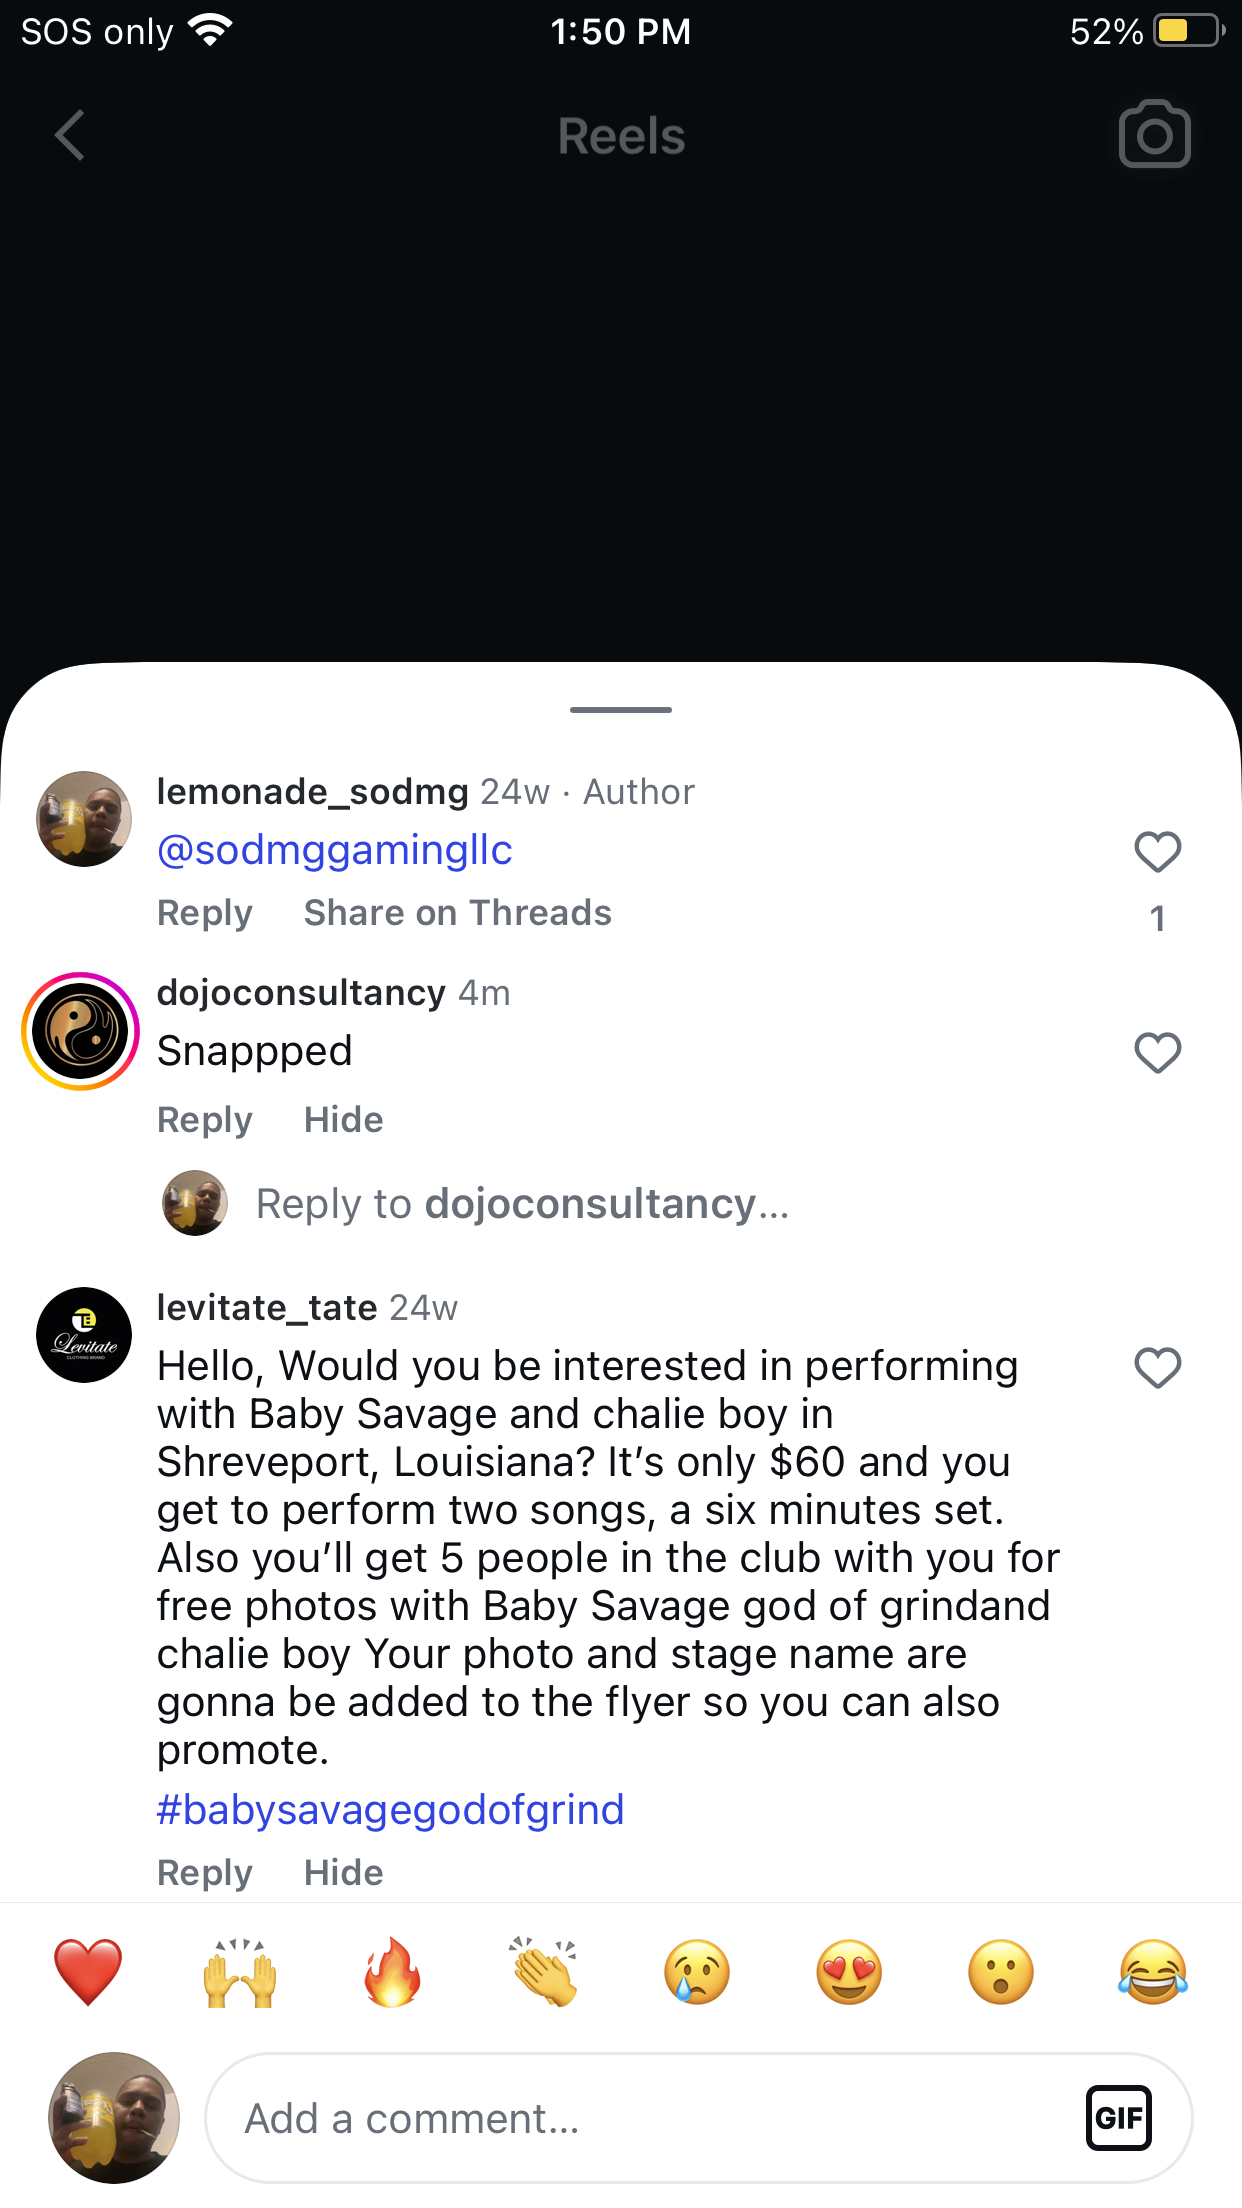Tap the Add a comment field
This screenshot has height=2208, width=1242.
point(640,2118)
